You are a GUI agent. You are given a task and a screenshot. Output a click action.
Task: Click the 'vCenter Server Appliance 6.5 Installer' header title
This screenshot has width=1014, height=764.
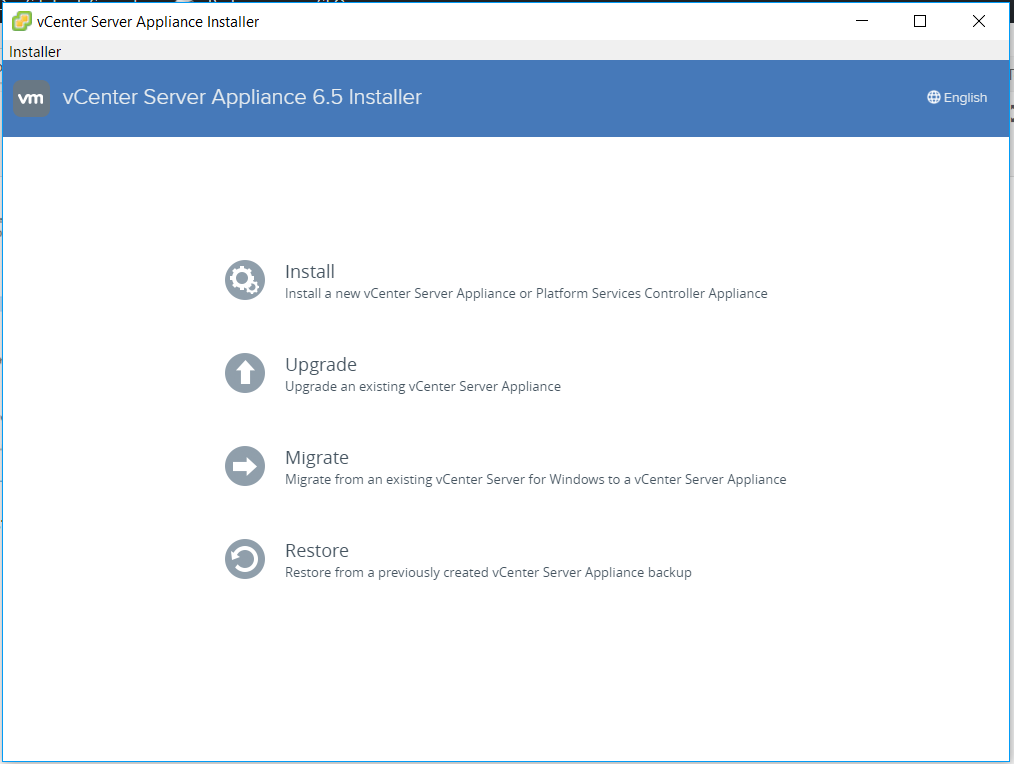point(242,97)
